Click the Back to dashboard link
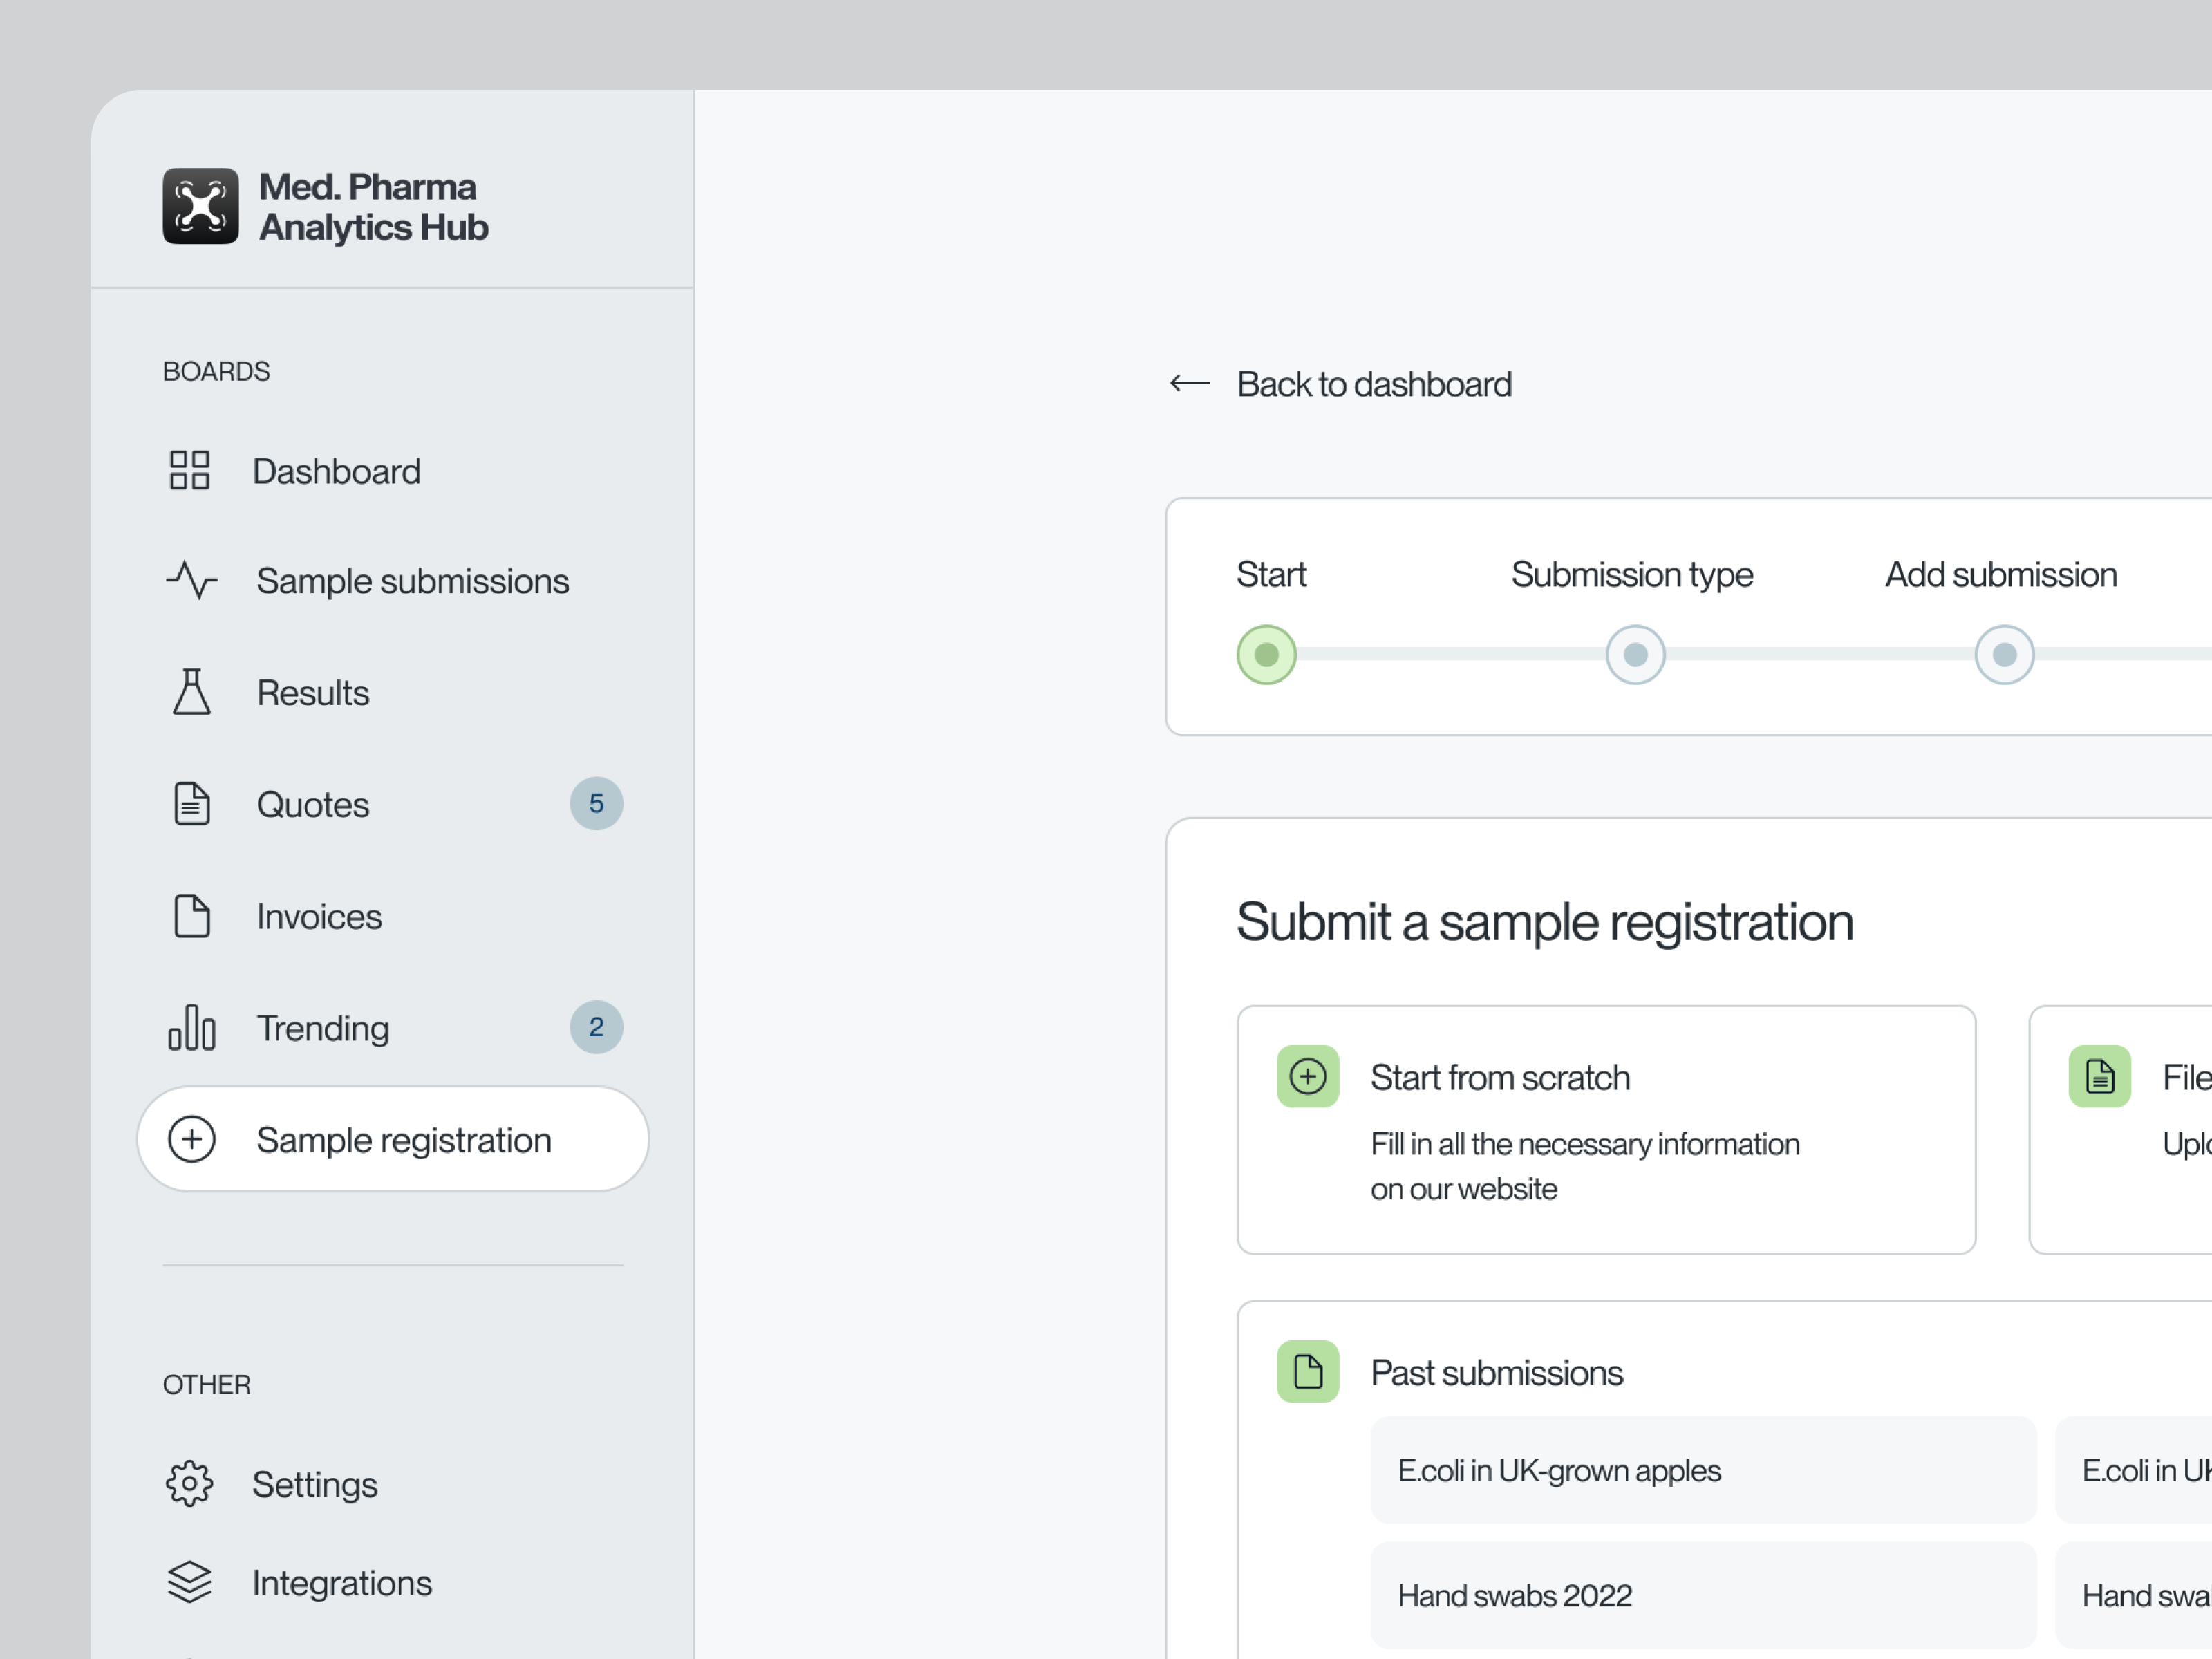This screenshot has width=2212, height=1659. pos(1374,384)
